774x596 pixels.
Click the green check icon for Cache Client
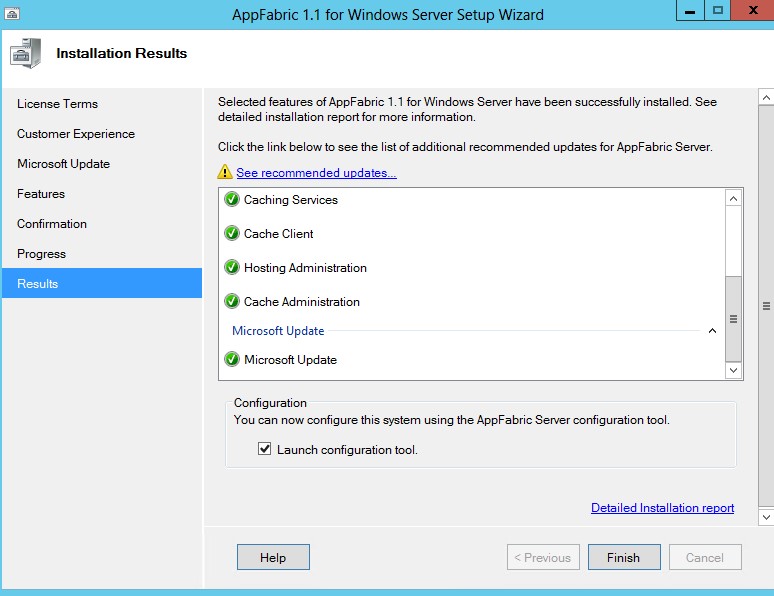coord(232,233)
